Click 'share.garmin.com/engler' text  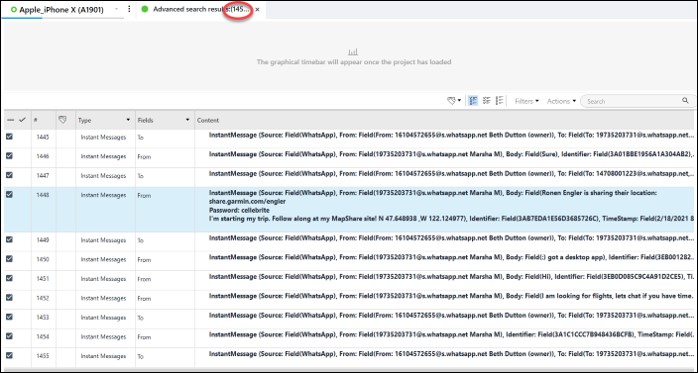tap(247, 202)
